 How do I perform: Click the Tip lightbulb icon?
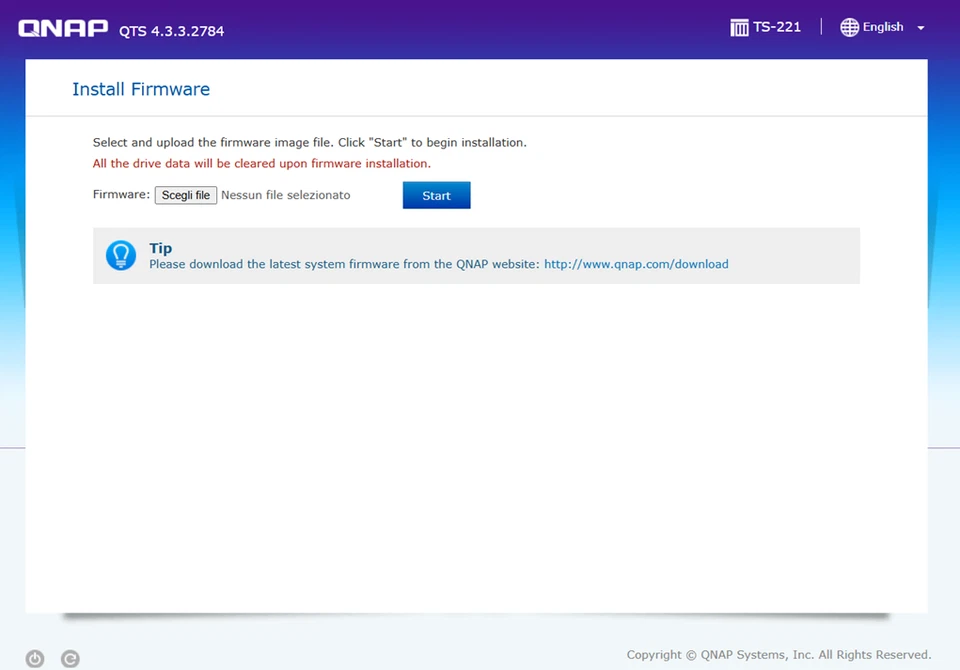point(121,255)
